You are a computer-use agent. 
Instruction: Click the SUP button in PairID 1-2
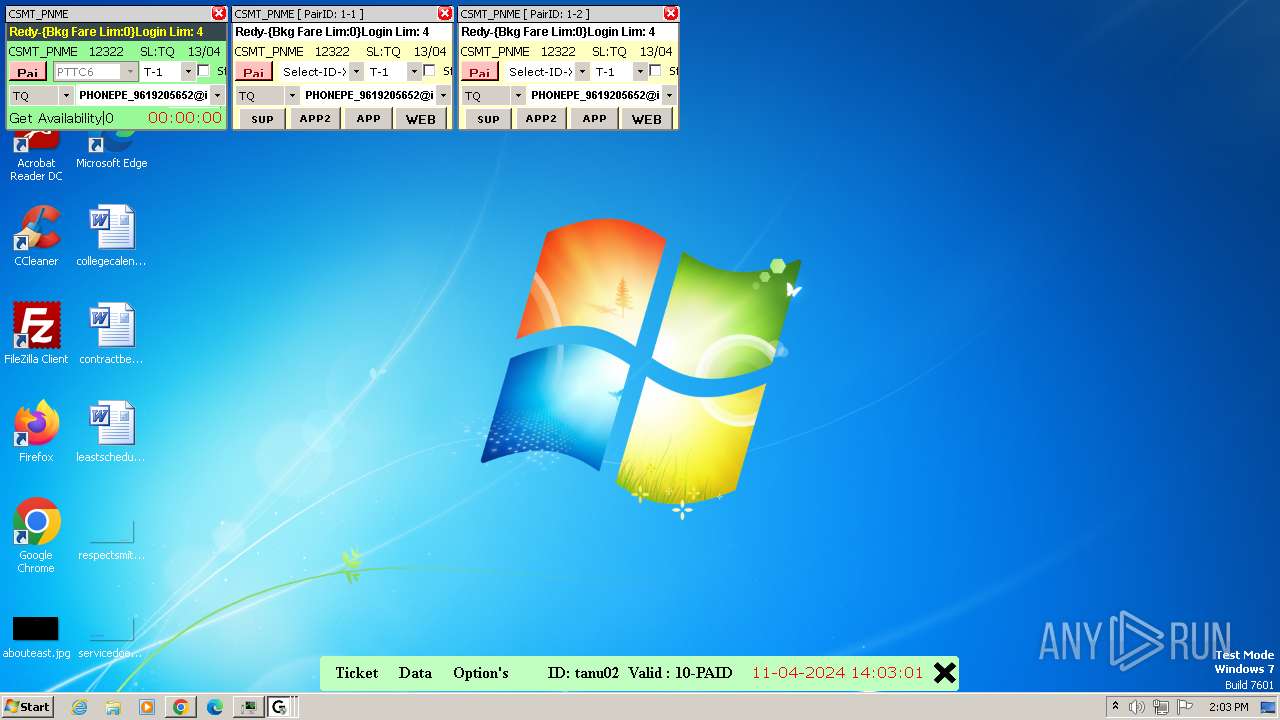488,118
